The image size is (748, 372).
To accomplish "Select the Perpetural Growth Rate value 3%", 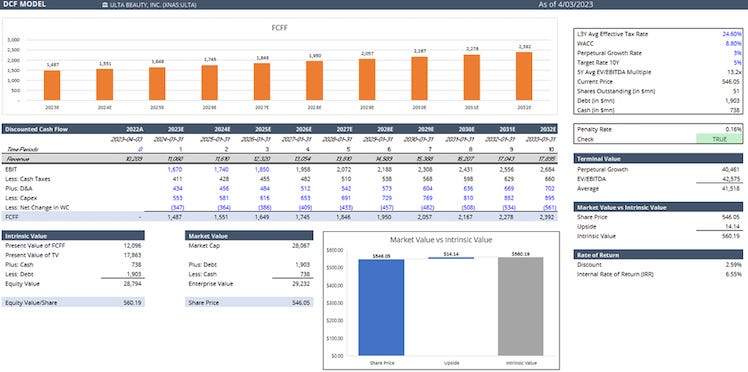I will point(738,53).
